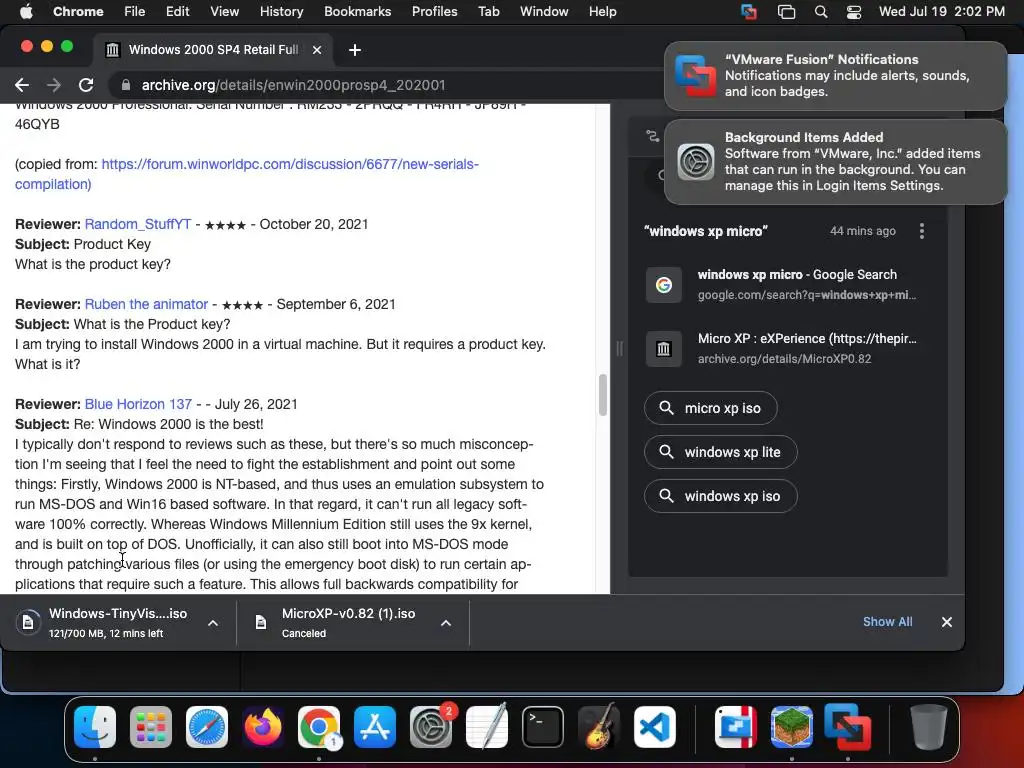The height and width of the screenshot is (768, 1024).
Task: Open the Tab menu
Action: pyautogui.click(x=488, y=11)
